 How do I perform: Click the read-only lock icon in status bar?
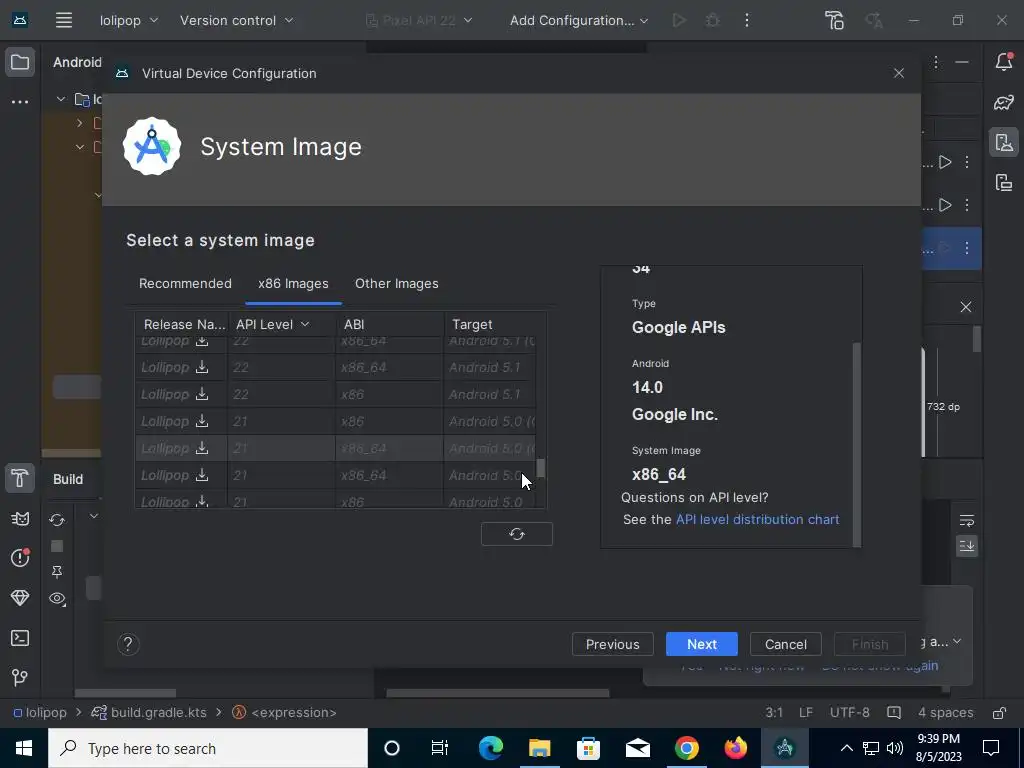tap(999, 712)
